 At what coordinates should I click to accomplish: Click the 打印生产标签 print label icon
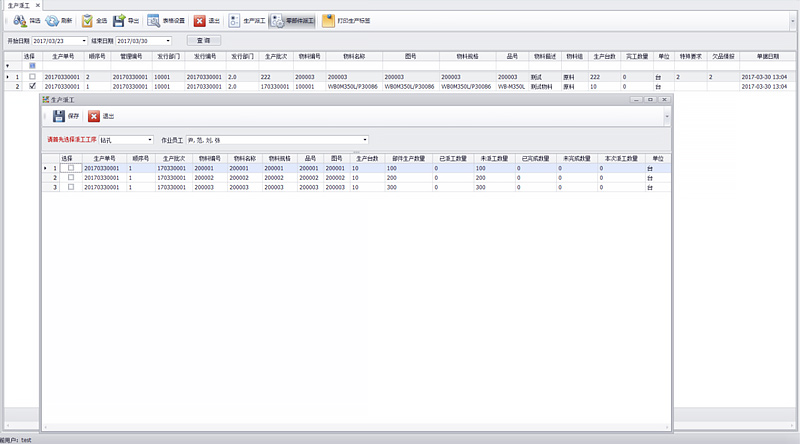tap(328, 20)
